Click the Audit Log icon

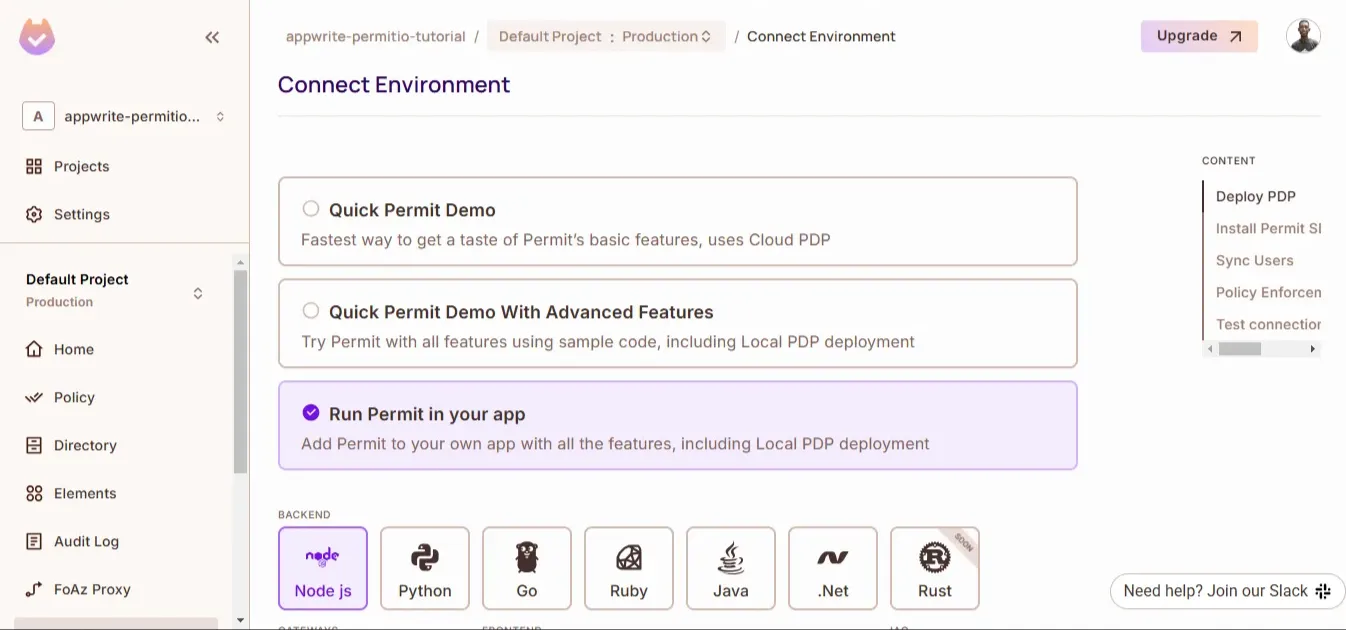(34, 541)
